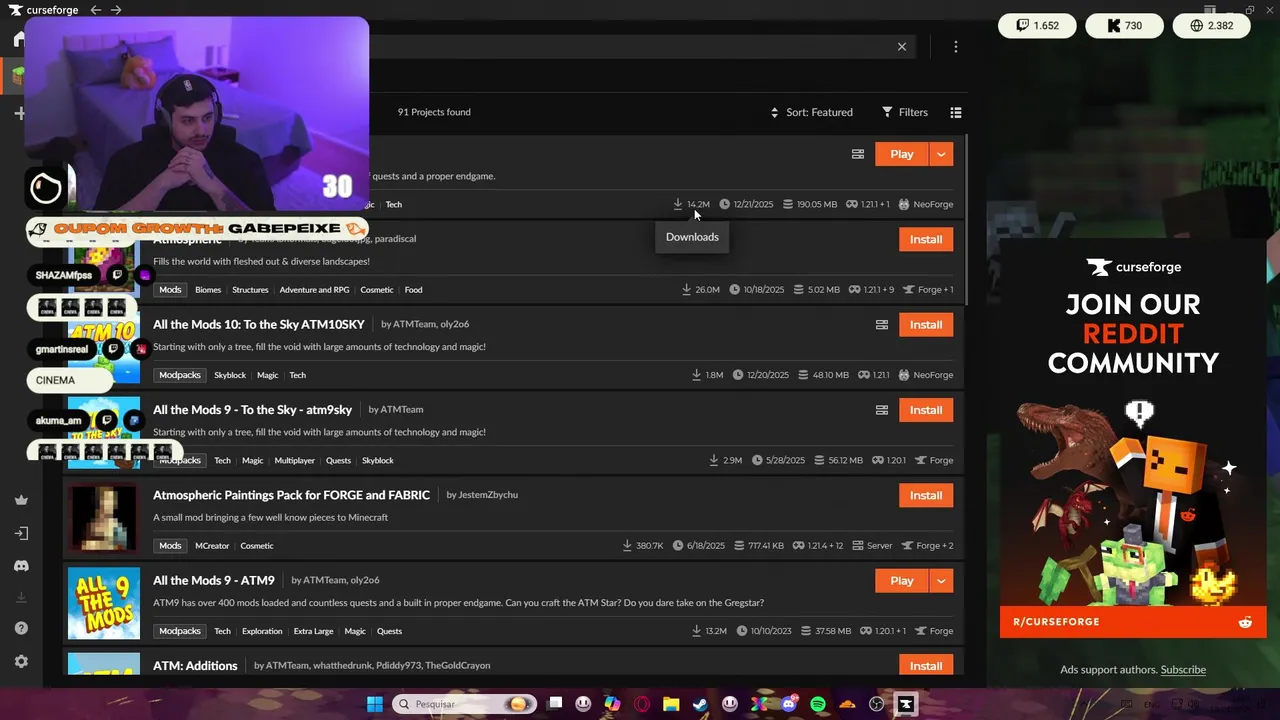Click the add game plus icon in sidebar

[19, 113]
